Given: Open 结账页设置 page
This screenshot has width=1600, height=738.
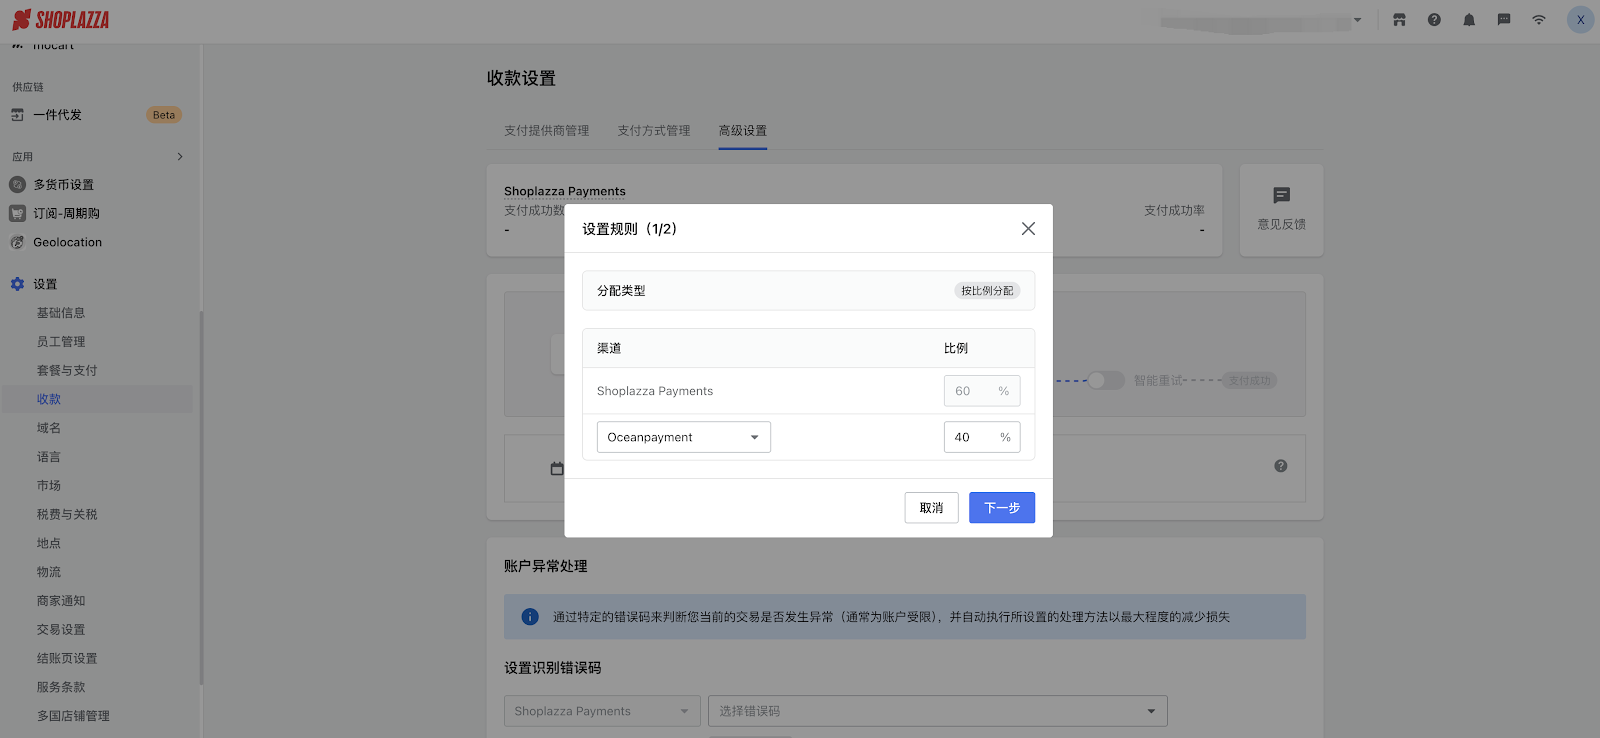Looking at the screenshot, I should click(67, 659).
